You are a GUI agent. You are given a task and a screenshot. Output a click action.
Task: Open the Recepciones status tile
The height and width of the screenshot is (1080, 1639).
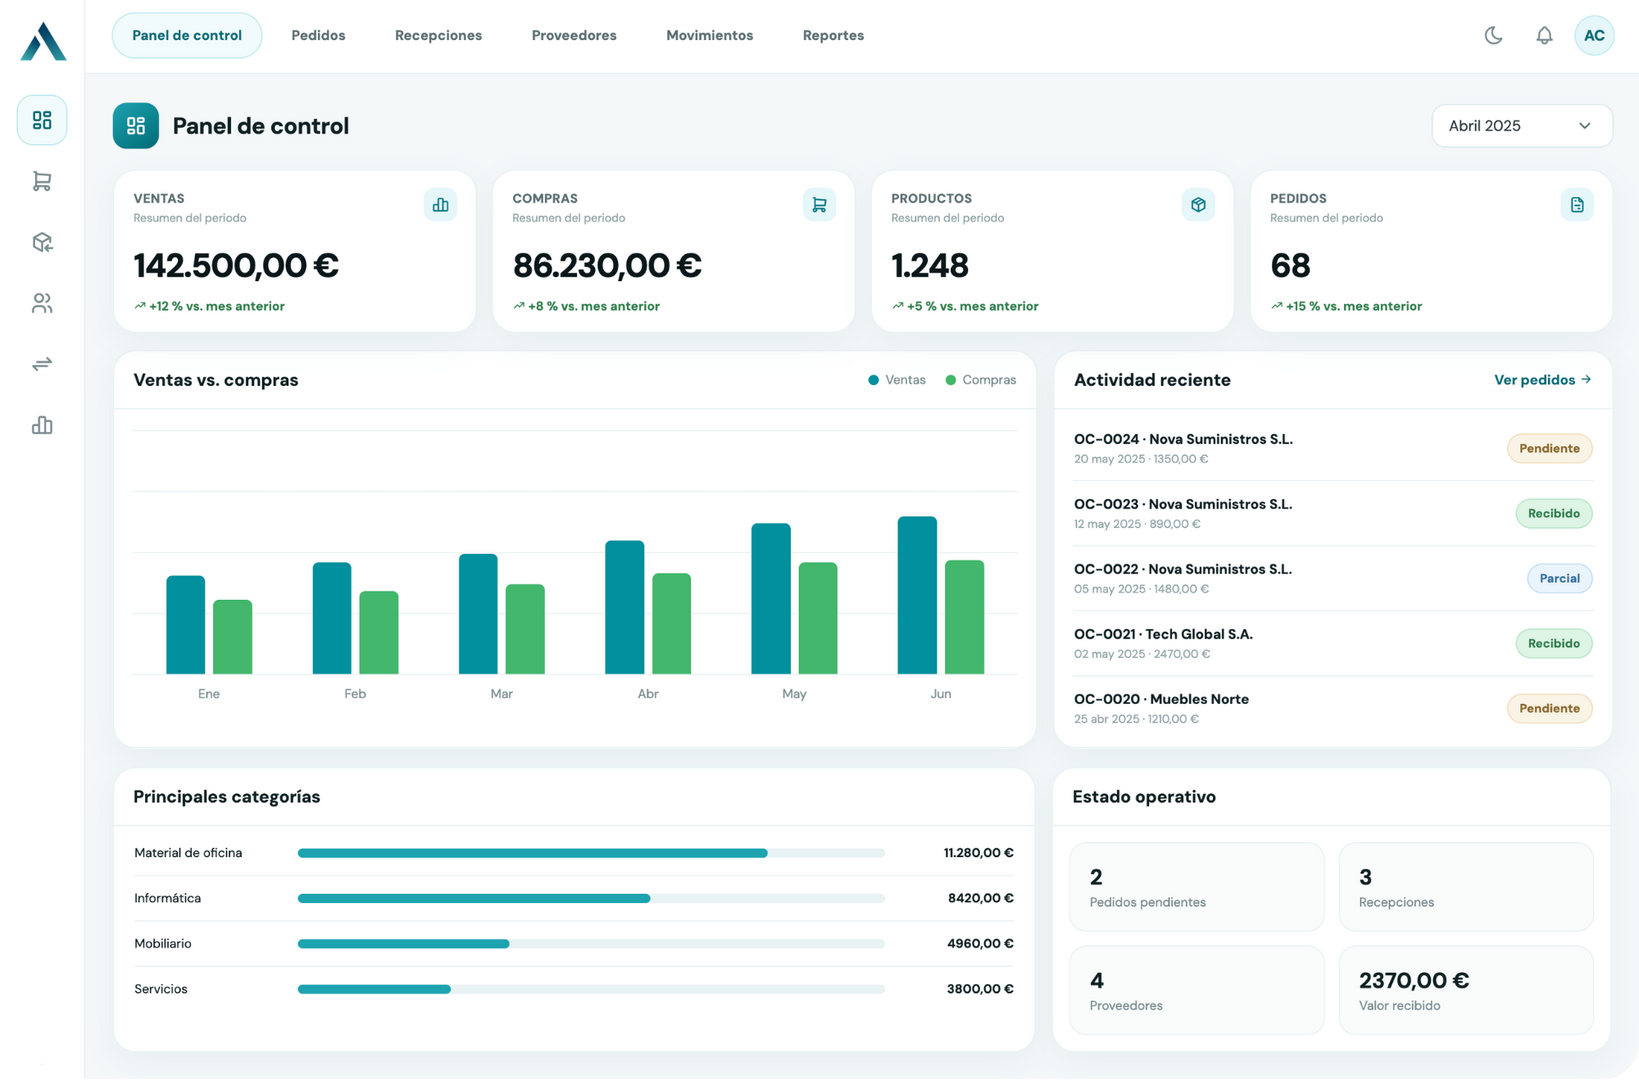pos(1466,887)
